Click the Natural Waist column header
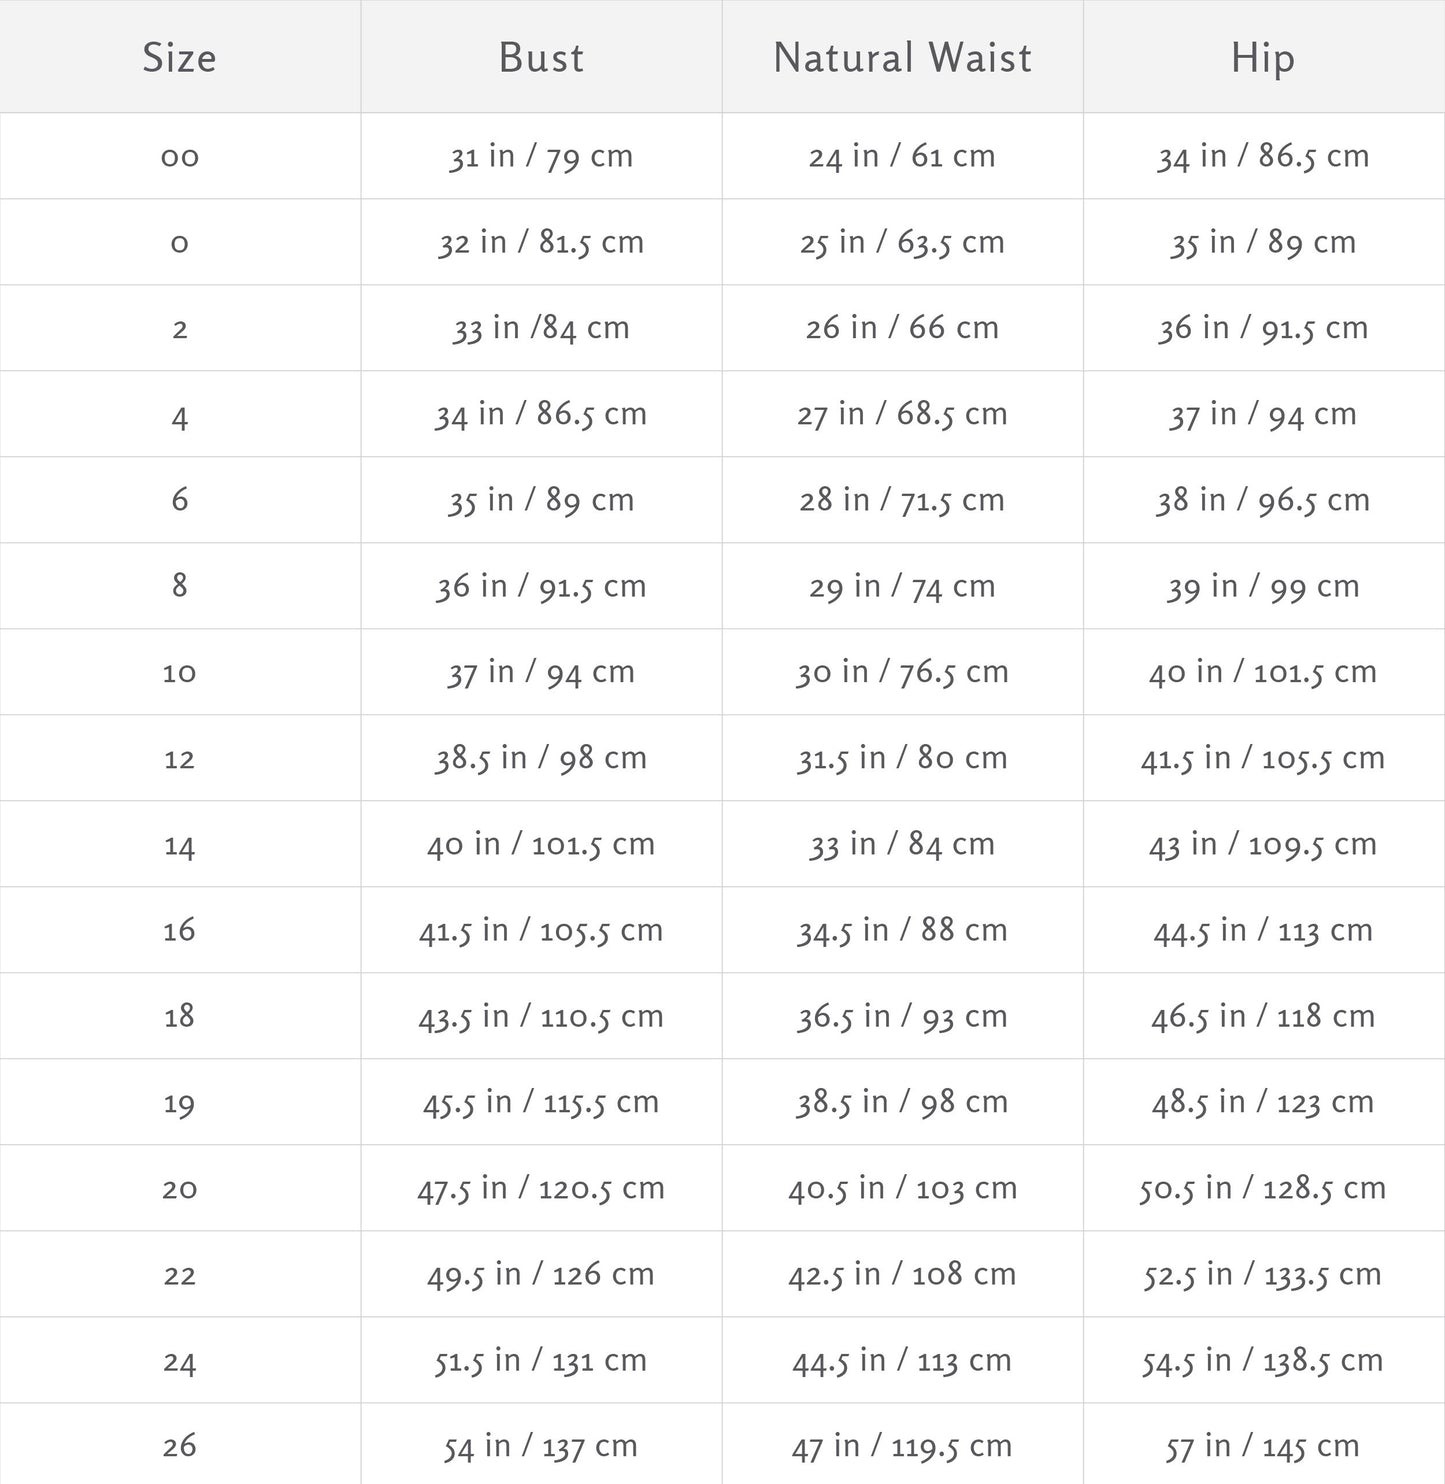The height and width of the screenshot is (1484, 1445). click(x=902, y=57)
